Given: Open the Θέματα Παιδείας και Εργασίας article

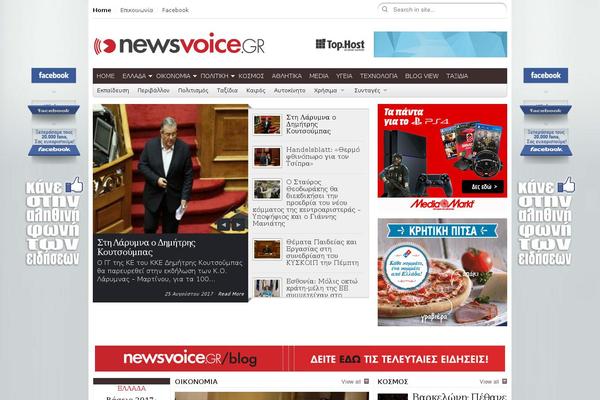Looking at the screenshot, I should (x=322, y=252).
